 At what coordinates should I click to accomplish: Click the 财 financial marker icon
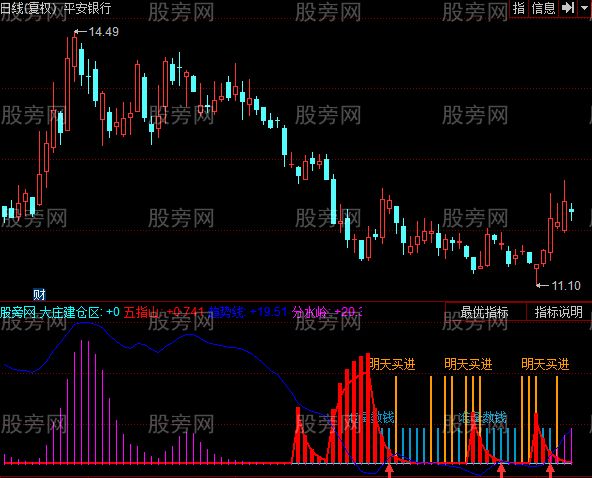[x=39, y=294]
